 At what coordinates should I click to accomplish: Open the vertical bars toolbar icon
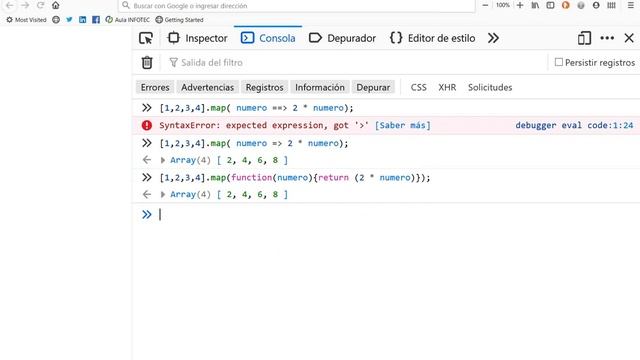tap(611, 5)
